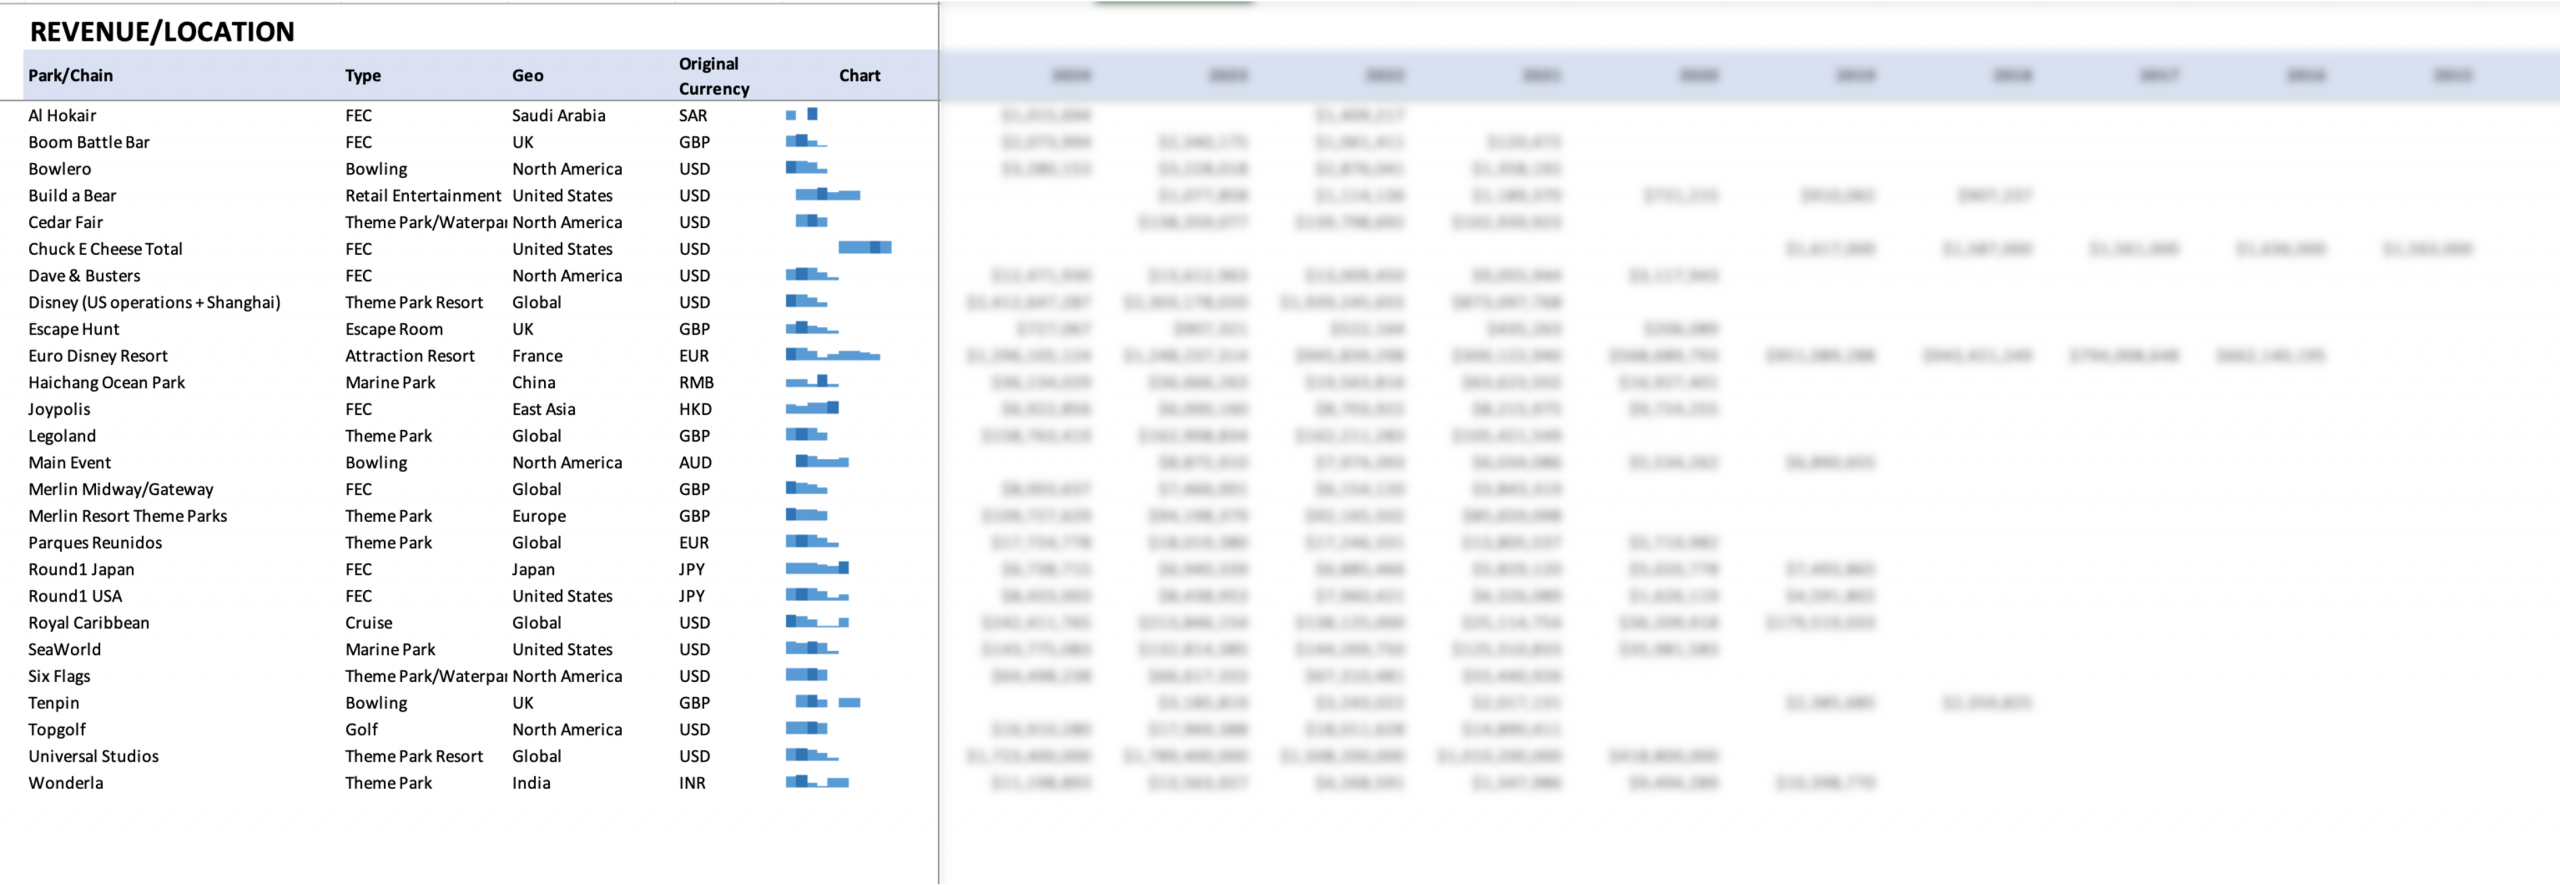
Task: Select the Joypolis sparkline chart
Action: [x=812, y=408]
